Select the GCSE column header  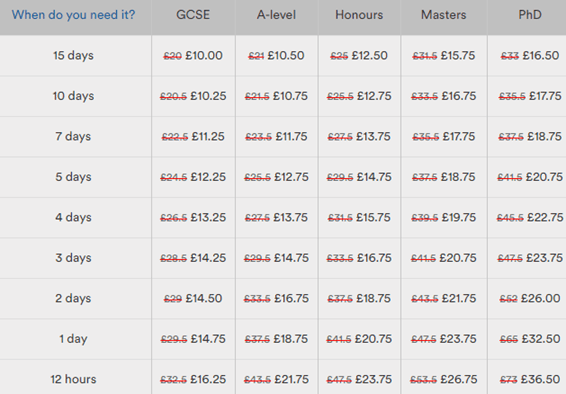click(193, 15)
